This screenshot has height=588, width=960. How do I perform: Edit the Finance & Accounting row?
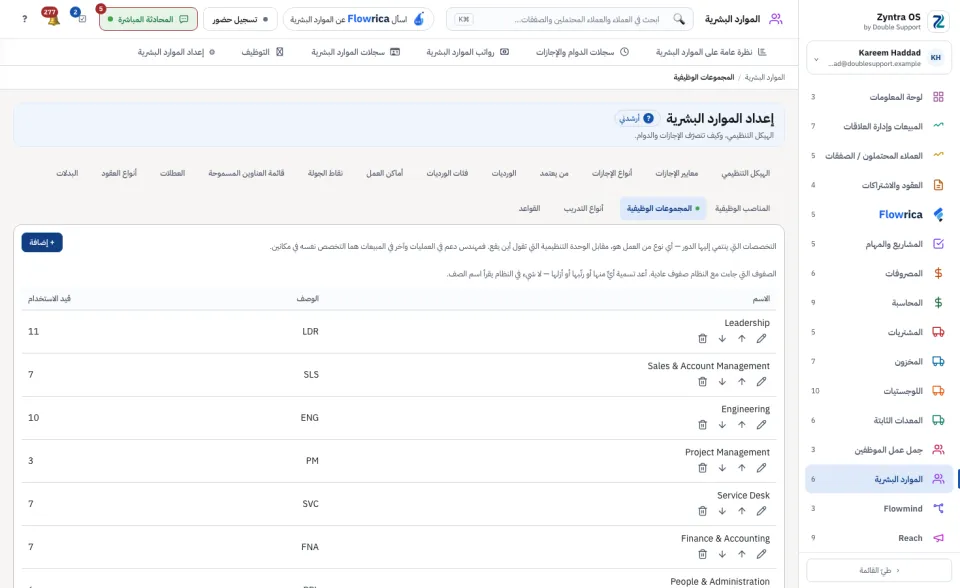(x=761, y=554)
